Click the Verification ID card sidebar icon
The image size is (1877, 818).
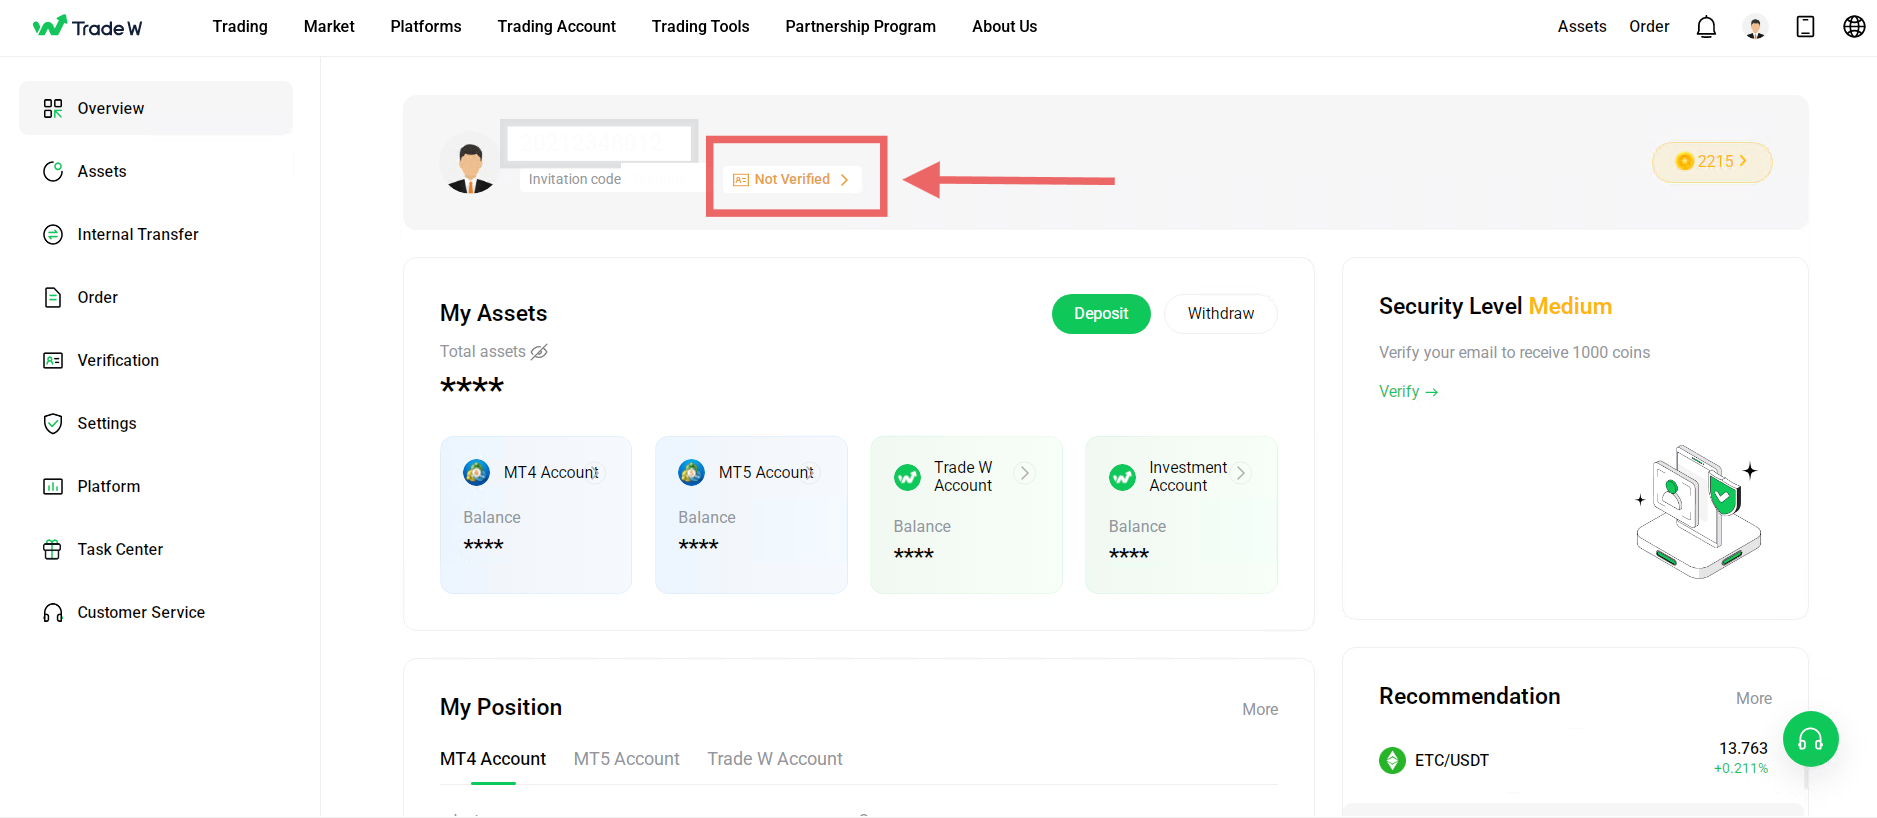[x=53, y=360]
